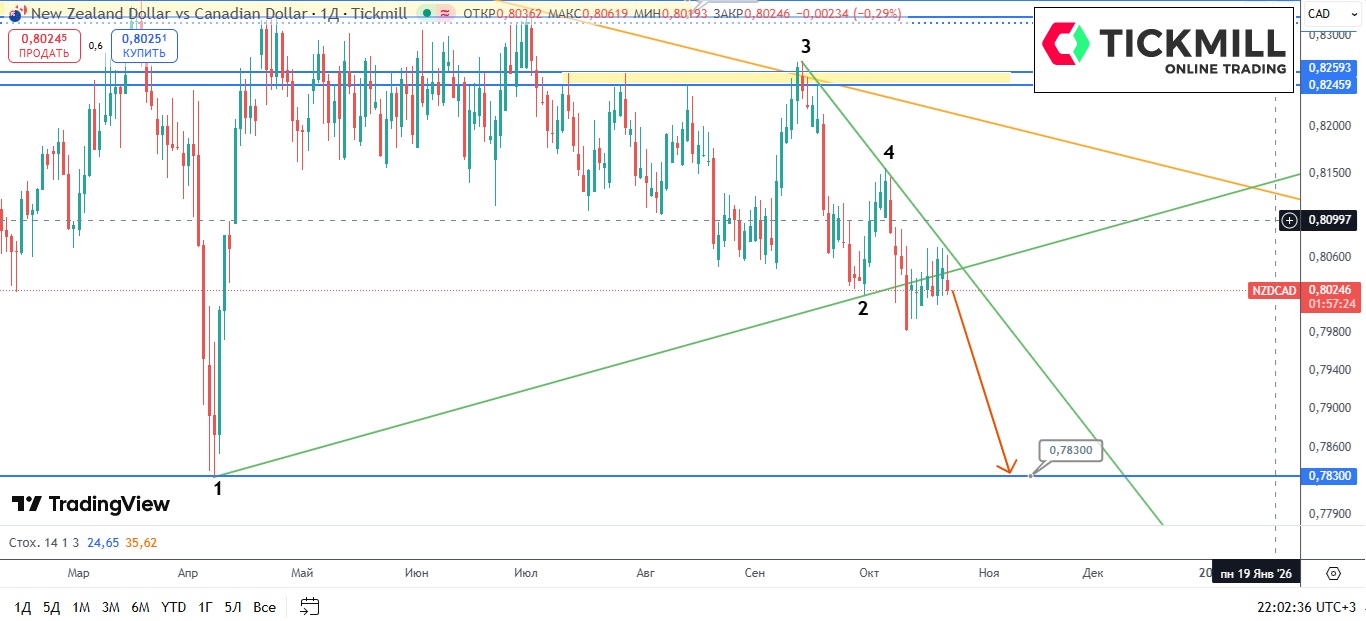Screen dimensions: 1366x621
Task: Open the go-to-date calendar icon
Action: (309, 606)
